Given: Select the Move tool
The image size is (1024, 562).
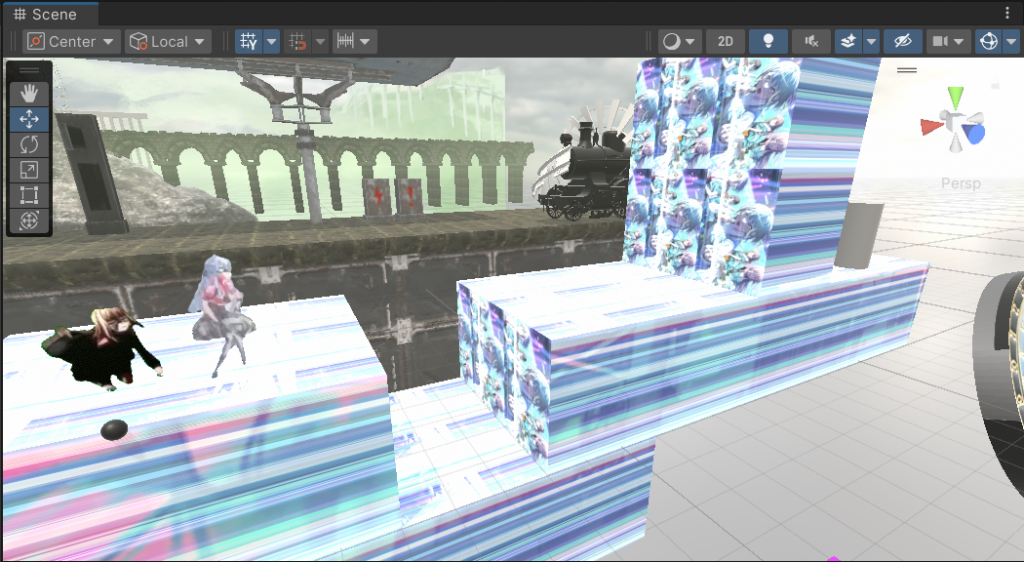Looking at the screenshot, I should (x=29, y=119).
